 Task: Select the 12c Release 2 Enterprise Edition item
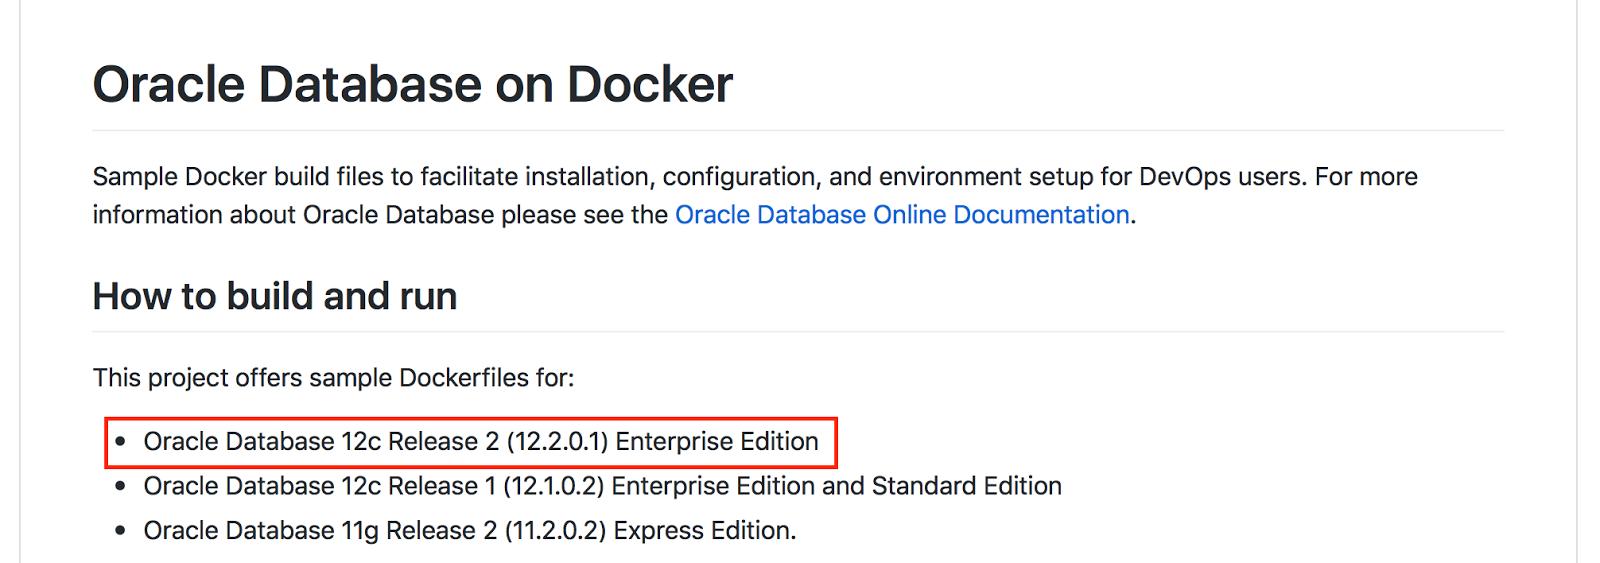pyautogui.click(x=480, y=442)
